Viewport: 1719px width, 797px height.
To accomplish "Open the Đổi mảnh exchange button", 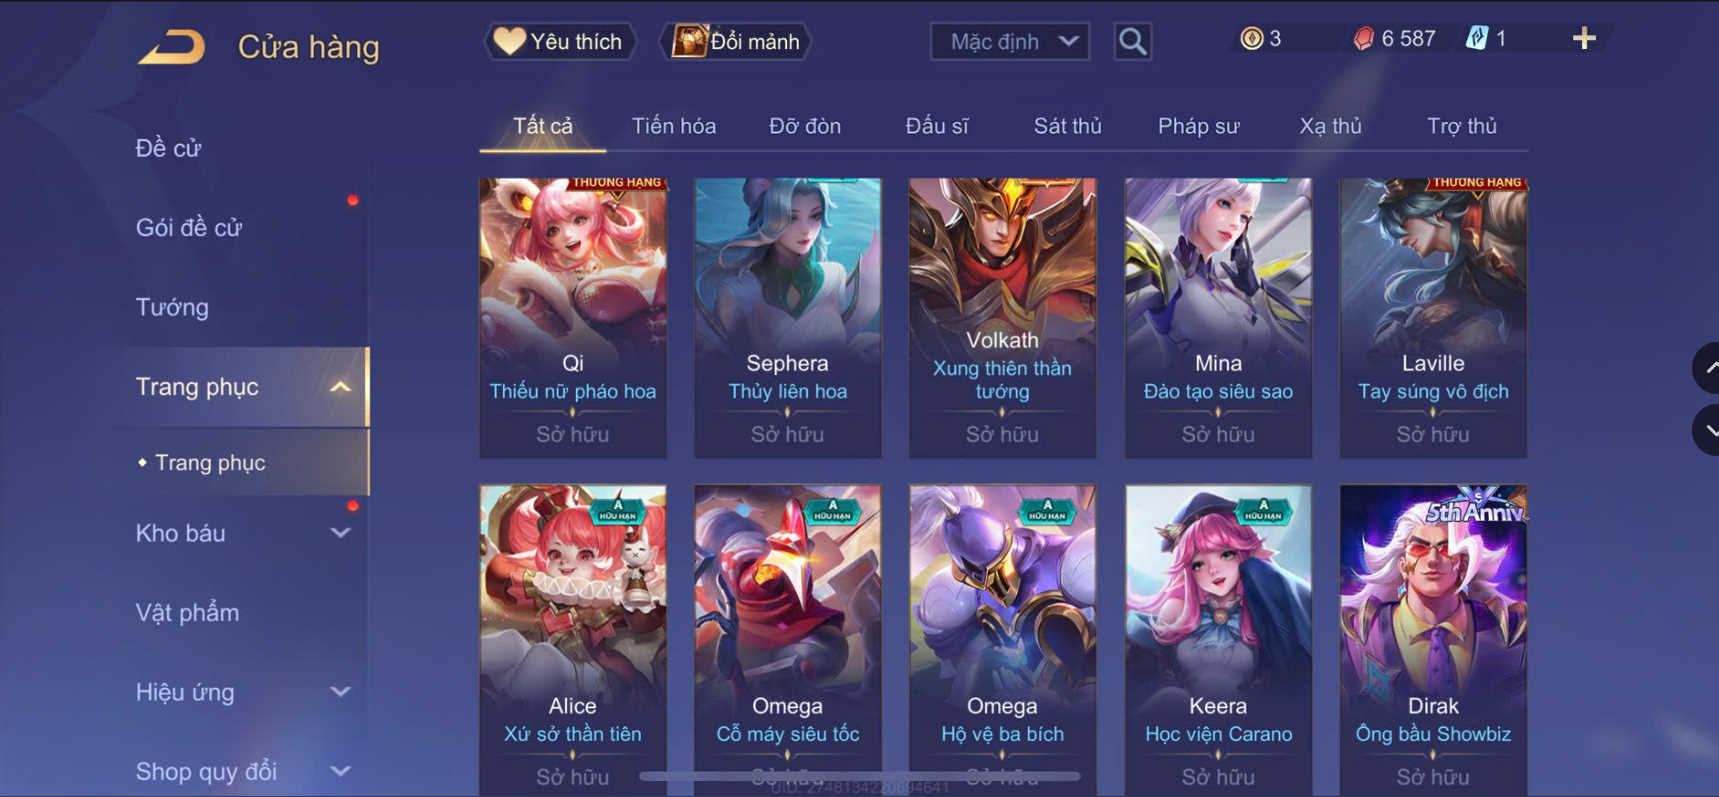I will tap(736, 42).
